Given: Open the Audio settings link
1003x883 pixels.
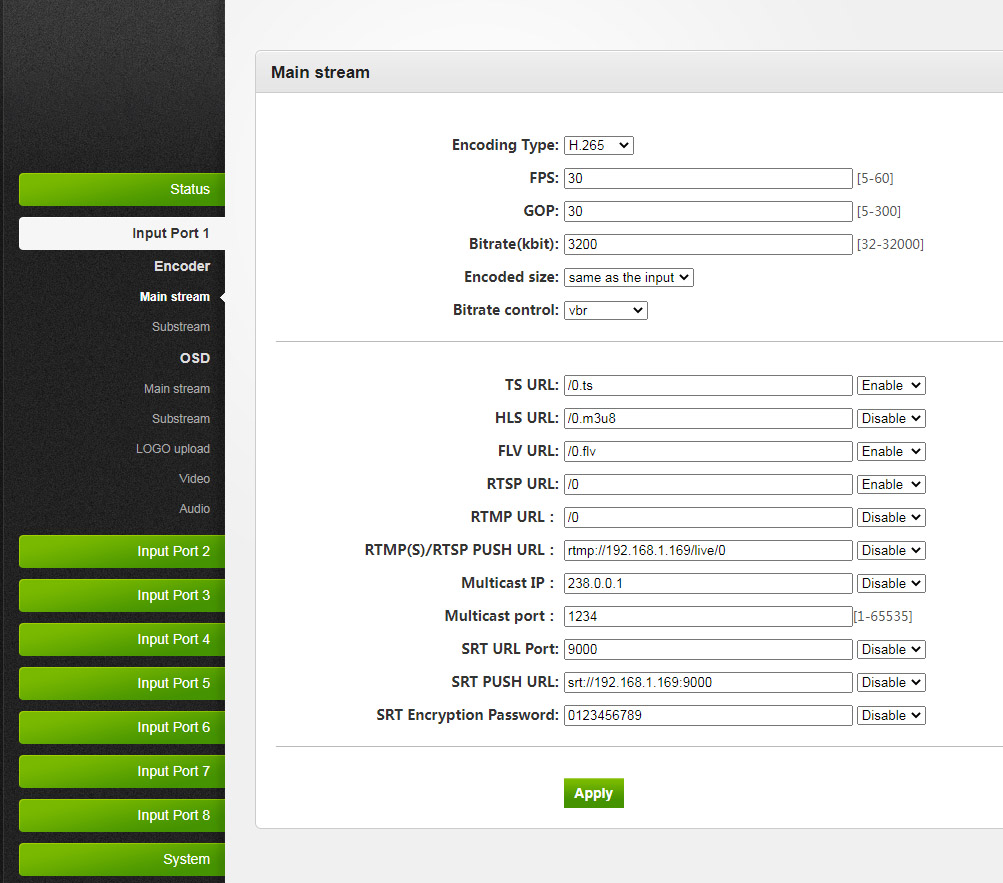Looking at the screenshot, I should tap(194, 509).
